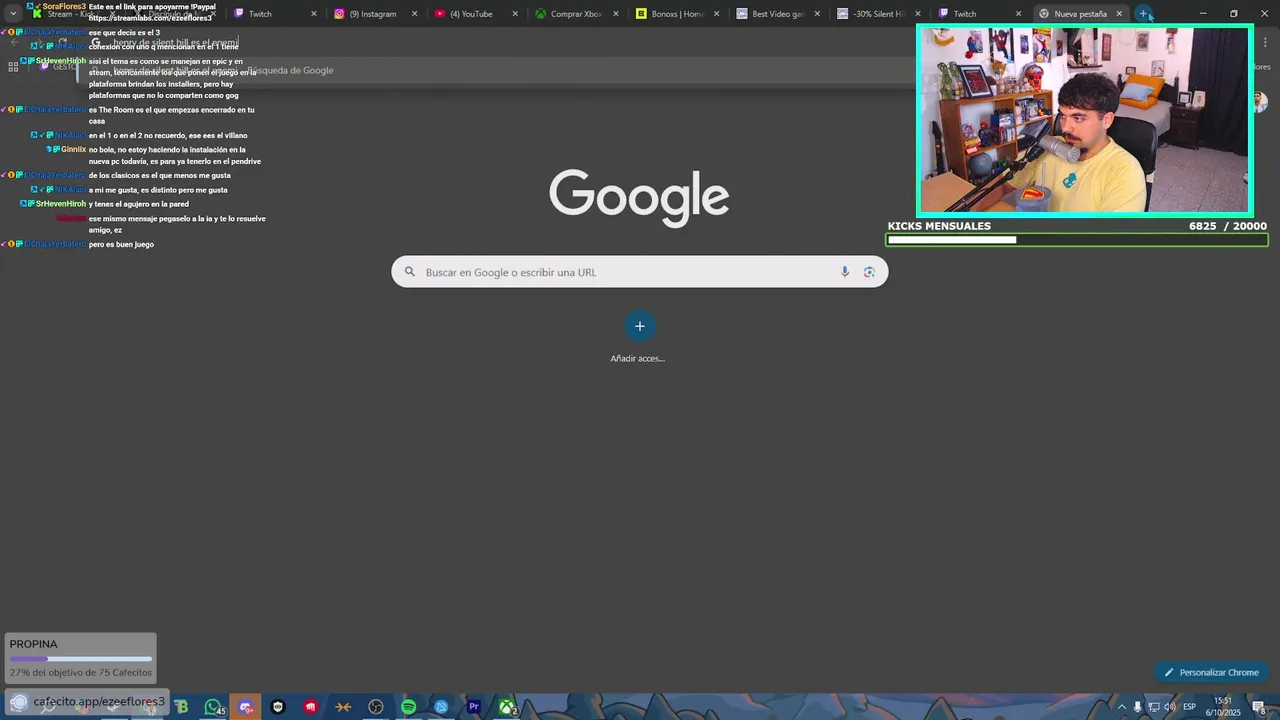Click the Kicks Mensuales progress bar
The height and width of the screenshot is (720, 1280).
(1077, 240)
